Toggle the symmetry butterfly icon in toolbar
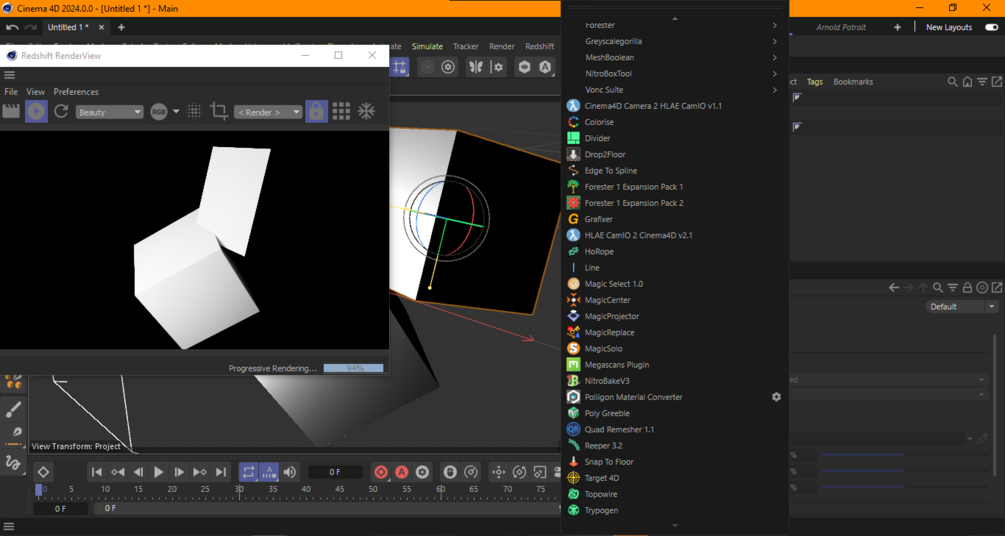 coord(476,67)
